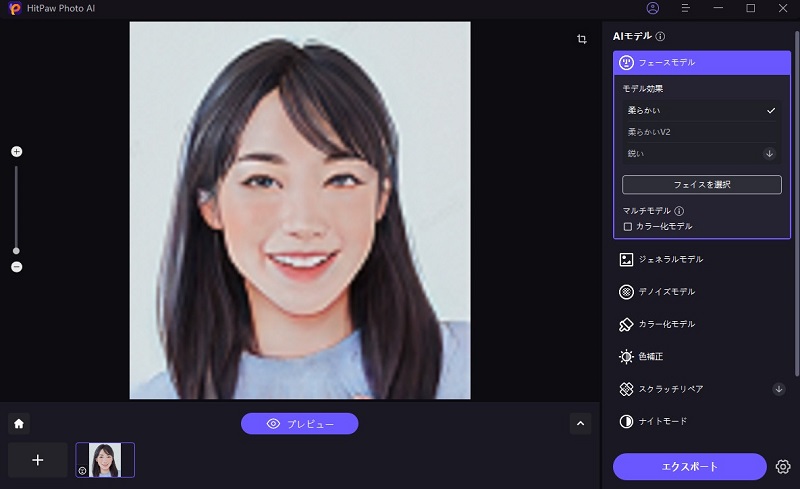The image size is (800, 489).
Task: Select the 柔らかい model effect
Action: [700, 110]
